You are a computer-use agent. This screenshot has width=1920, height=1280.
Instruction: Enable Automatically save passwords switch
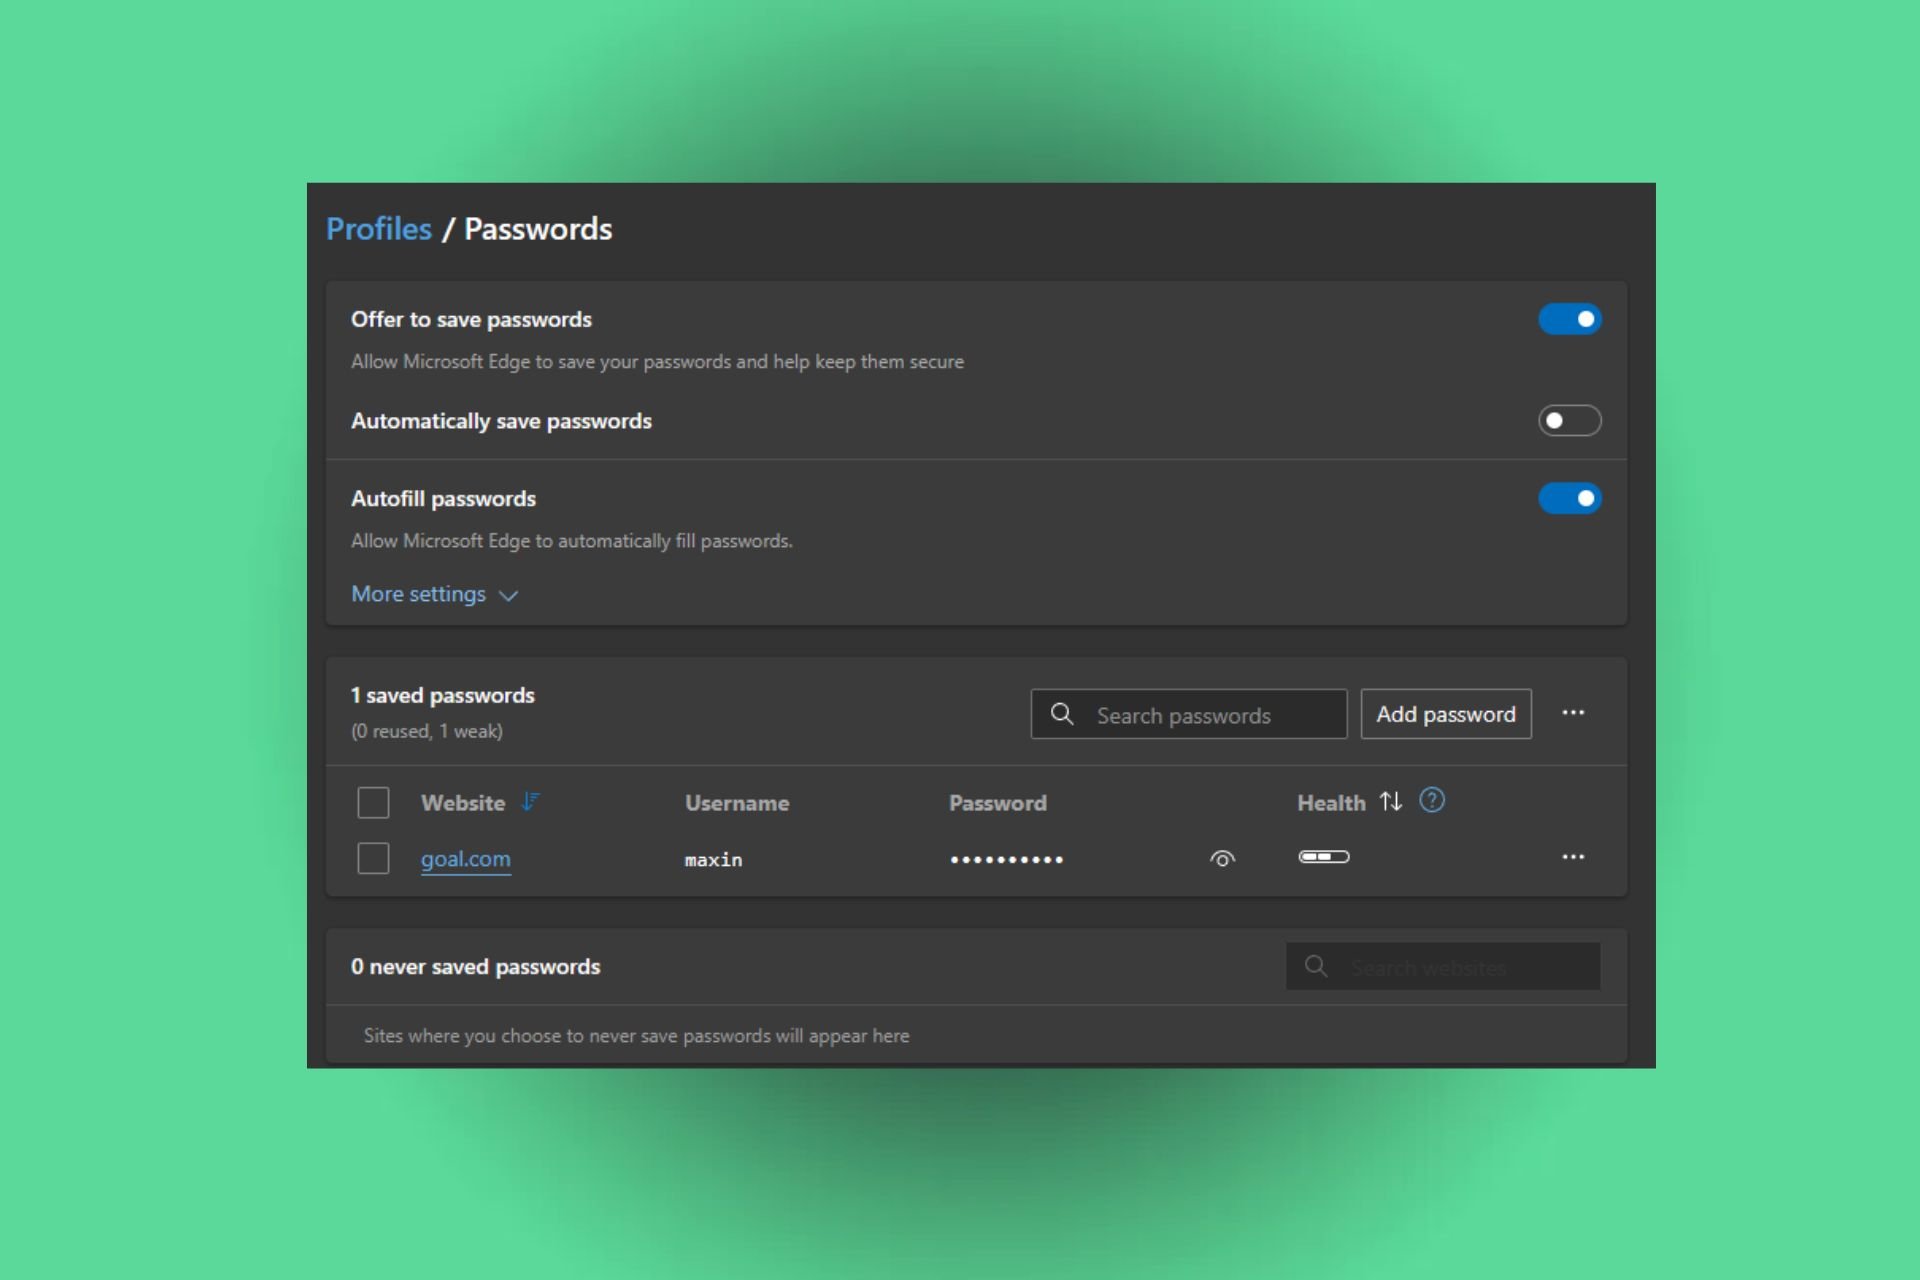pyautogui.click(x=1569, y=420)
